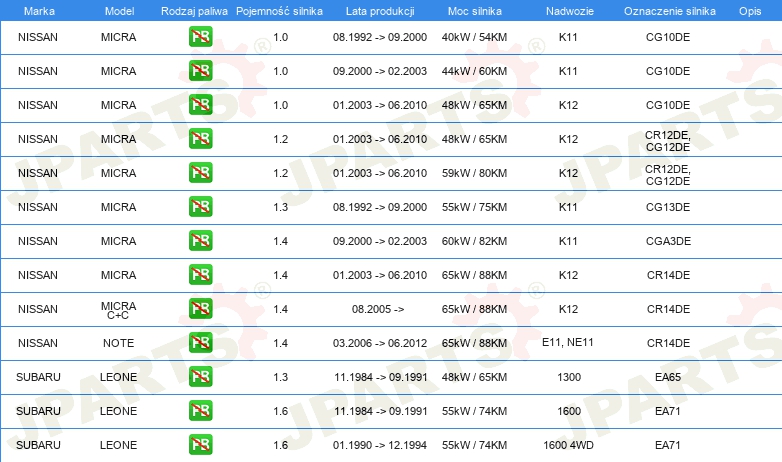Click the NOTE model cell

(x=118, y=343)
